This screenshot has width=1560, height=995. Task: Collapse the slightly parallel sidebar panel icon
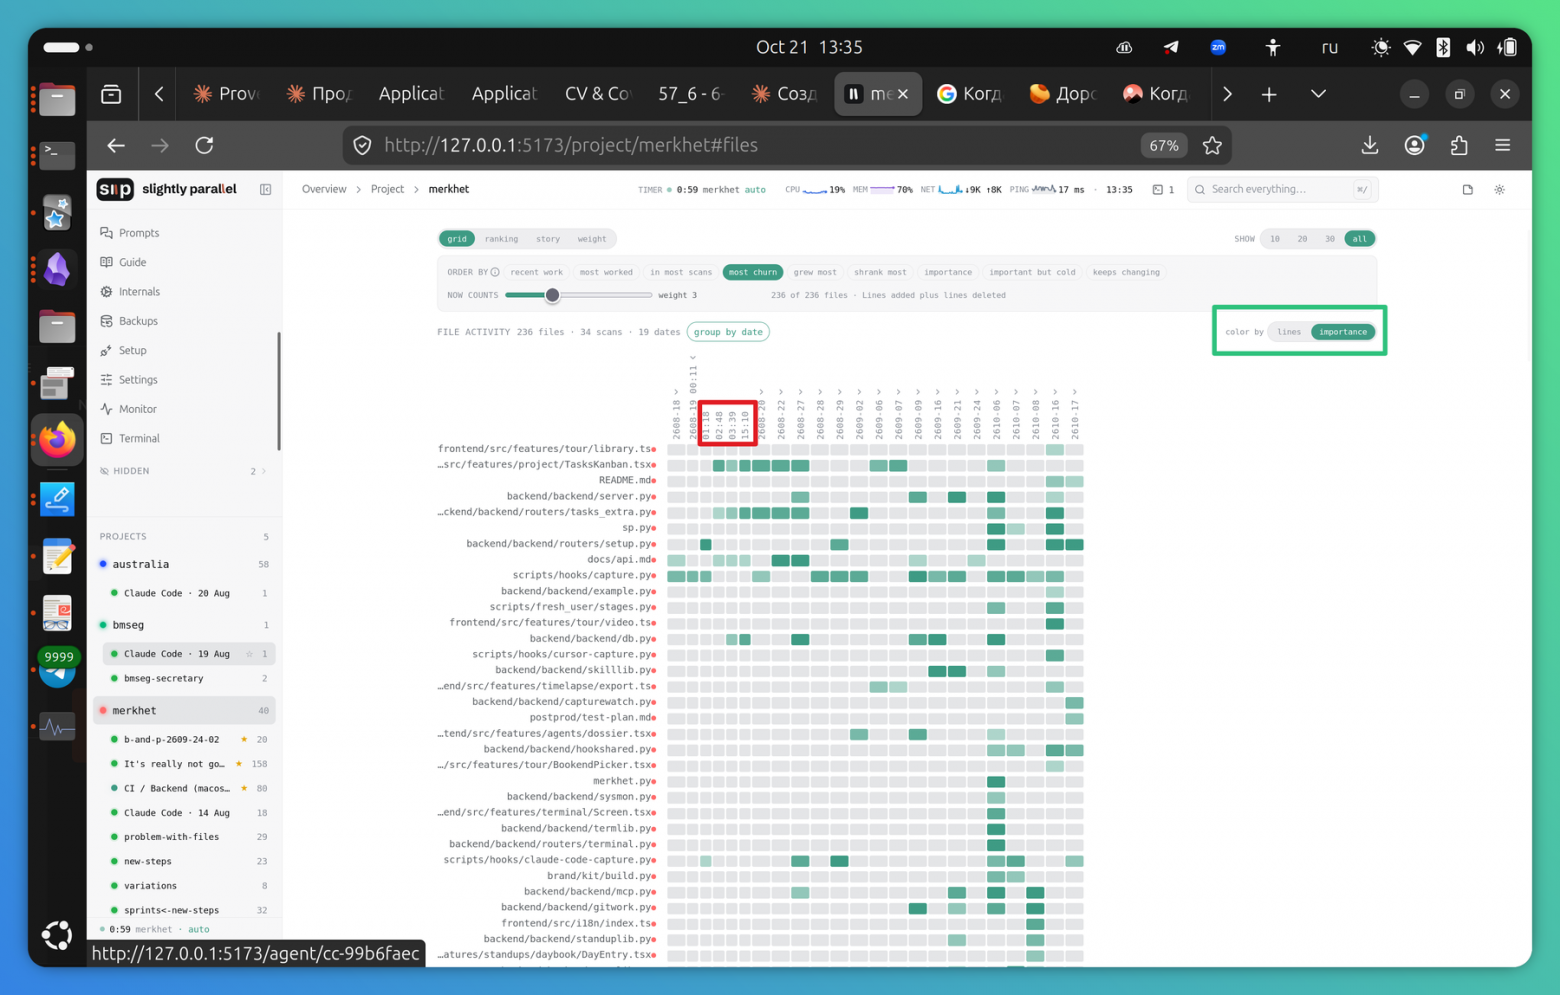[265, 189]
